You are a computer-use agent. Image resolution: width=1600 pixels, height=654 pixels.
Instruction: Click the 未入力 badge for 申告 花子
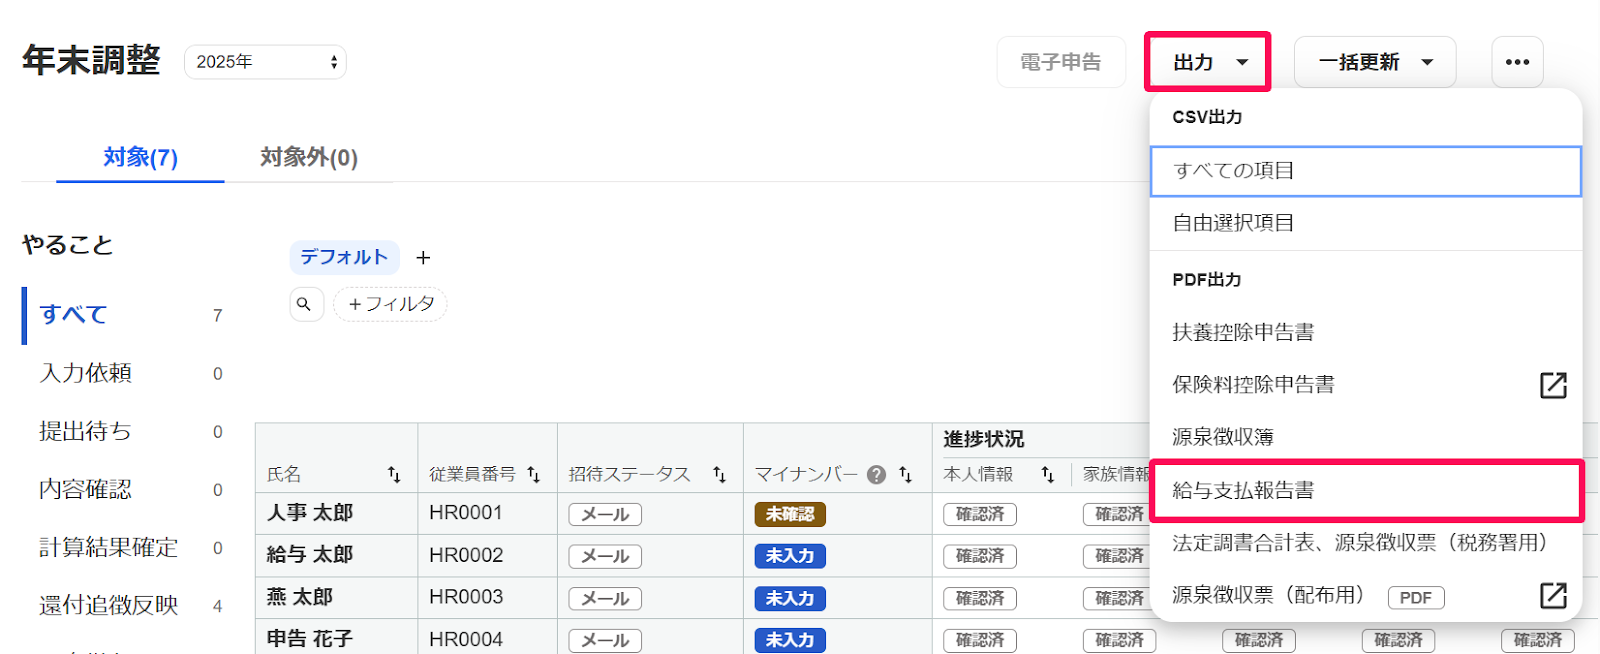[x=790, y=640]
